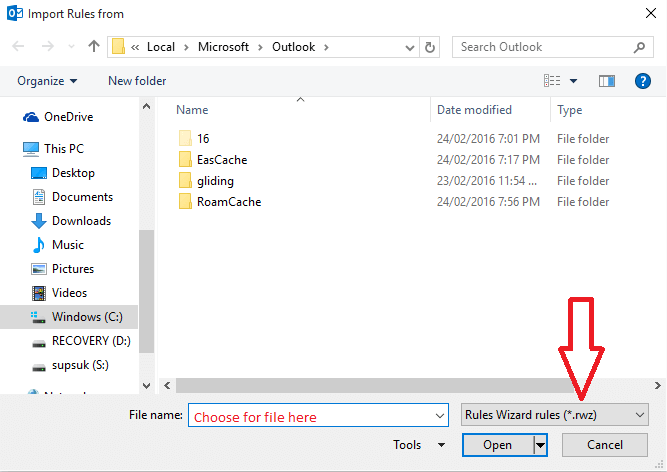
Task: Go forward using the forward arrow
Action: (48, 46)
